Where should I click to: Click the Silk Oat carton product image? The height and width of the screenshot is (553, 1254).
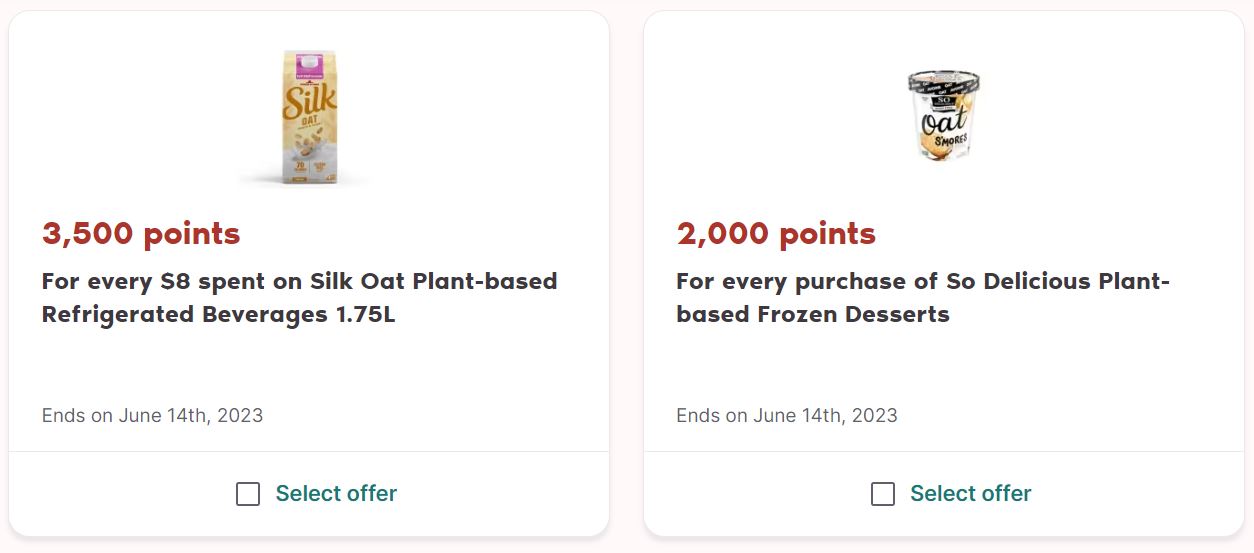308,118
